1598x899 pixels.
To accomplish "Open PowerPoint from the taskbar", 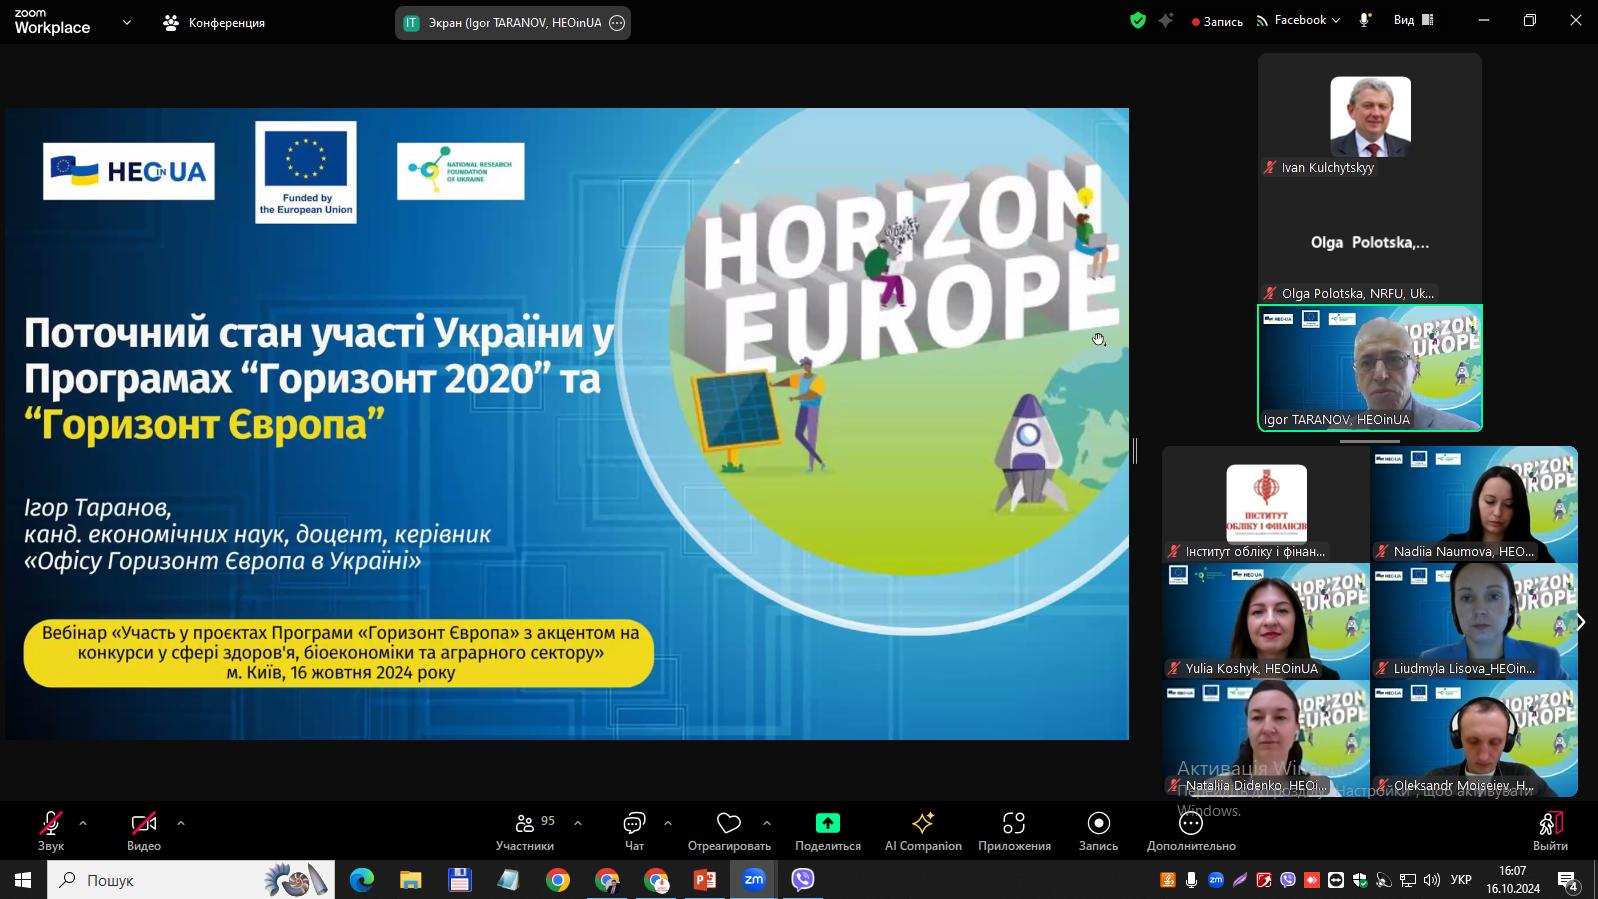I will pos(705,880).
